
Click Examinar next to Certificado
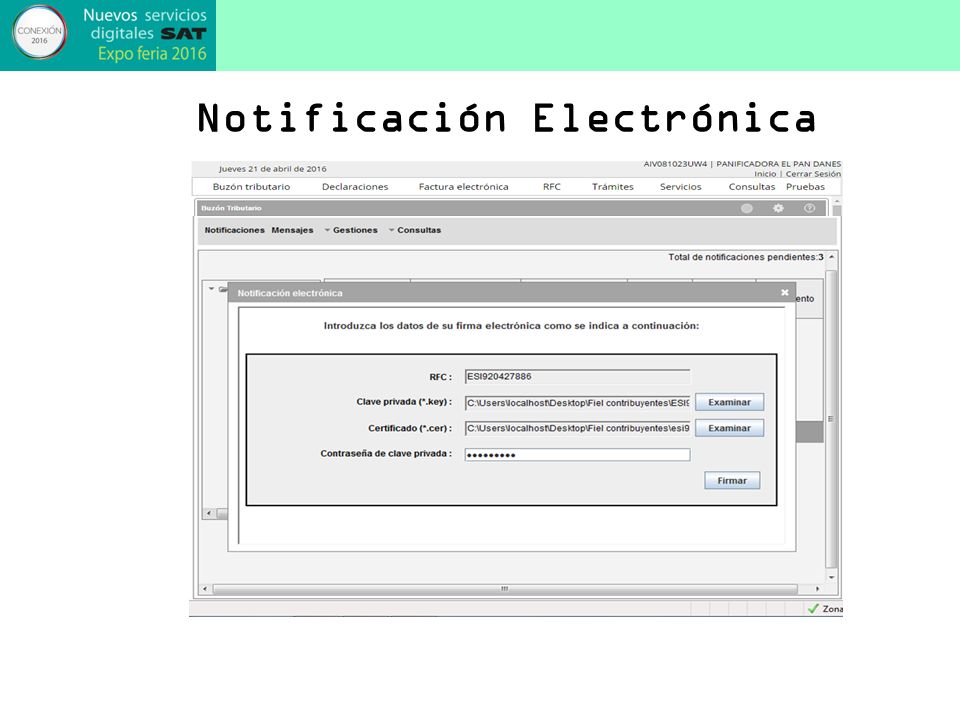(x=729, y=428)
